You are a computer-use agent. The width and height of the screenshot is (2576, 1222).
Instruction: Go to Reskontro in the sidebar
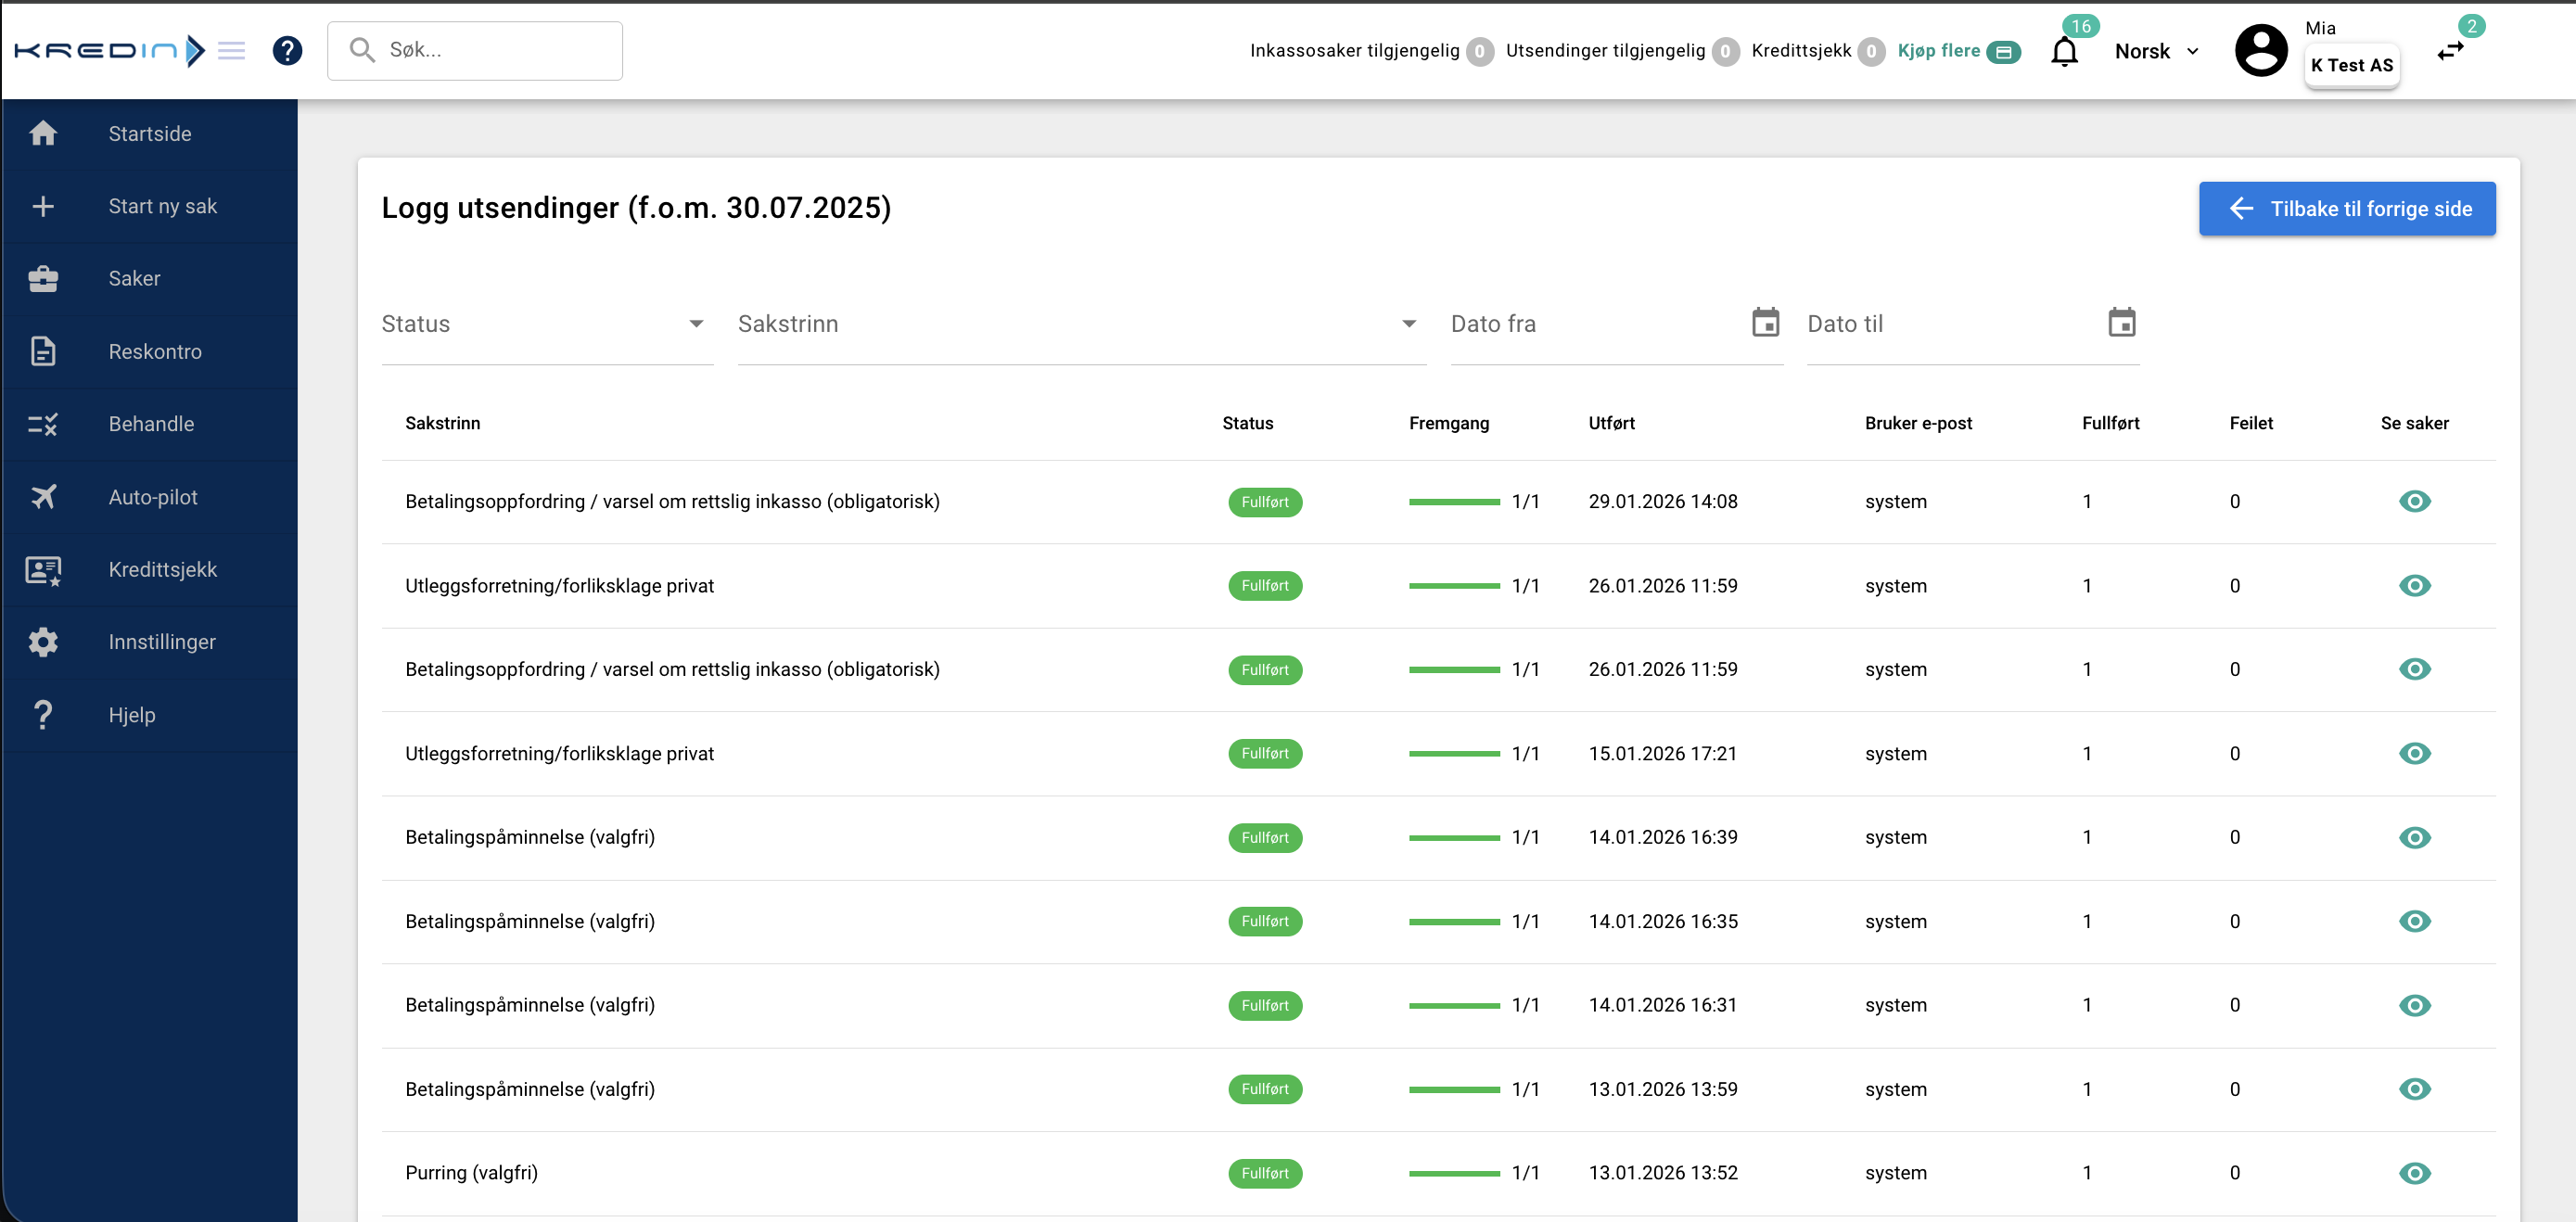pos(155,352)
